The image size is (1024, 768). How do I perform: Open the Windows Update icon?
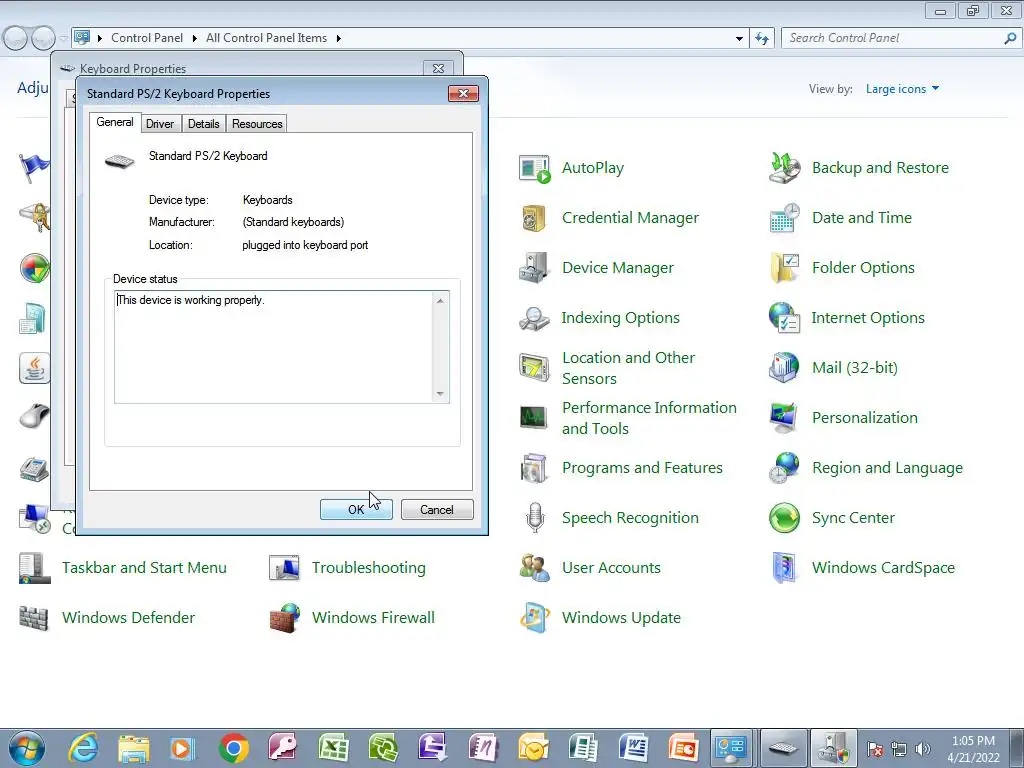pos(534,618)
